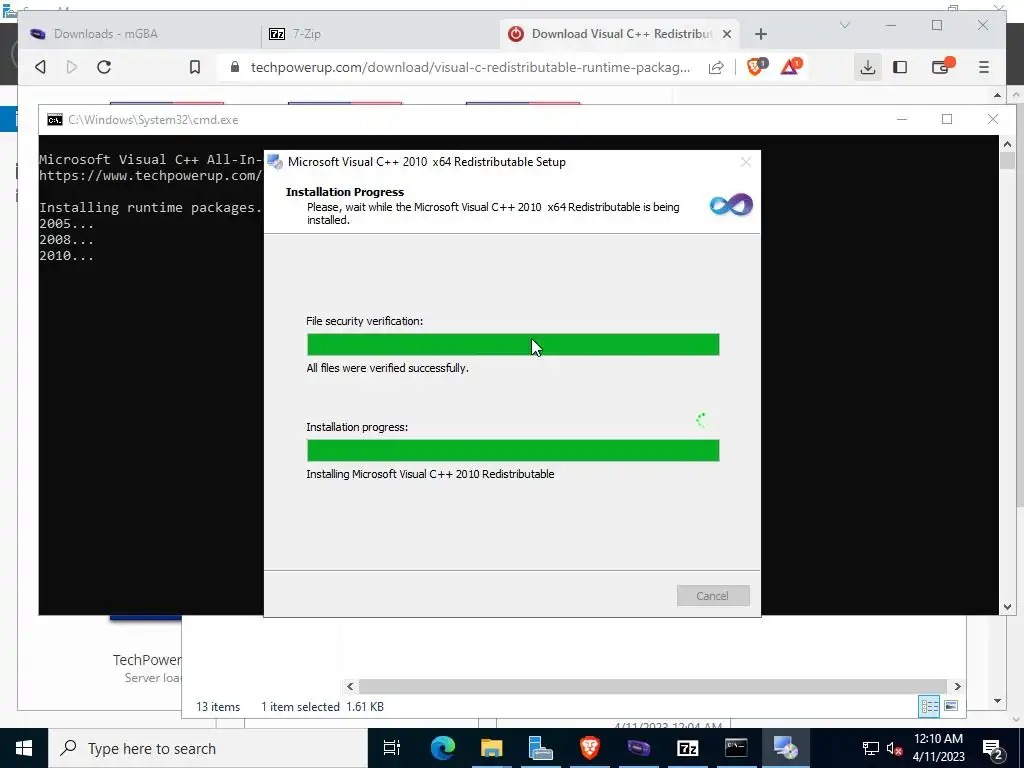Screen dimensions: 1024x768
Task: Click the muted volume tray icon
Action: click(x=894, y=748)
